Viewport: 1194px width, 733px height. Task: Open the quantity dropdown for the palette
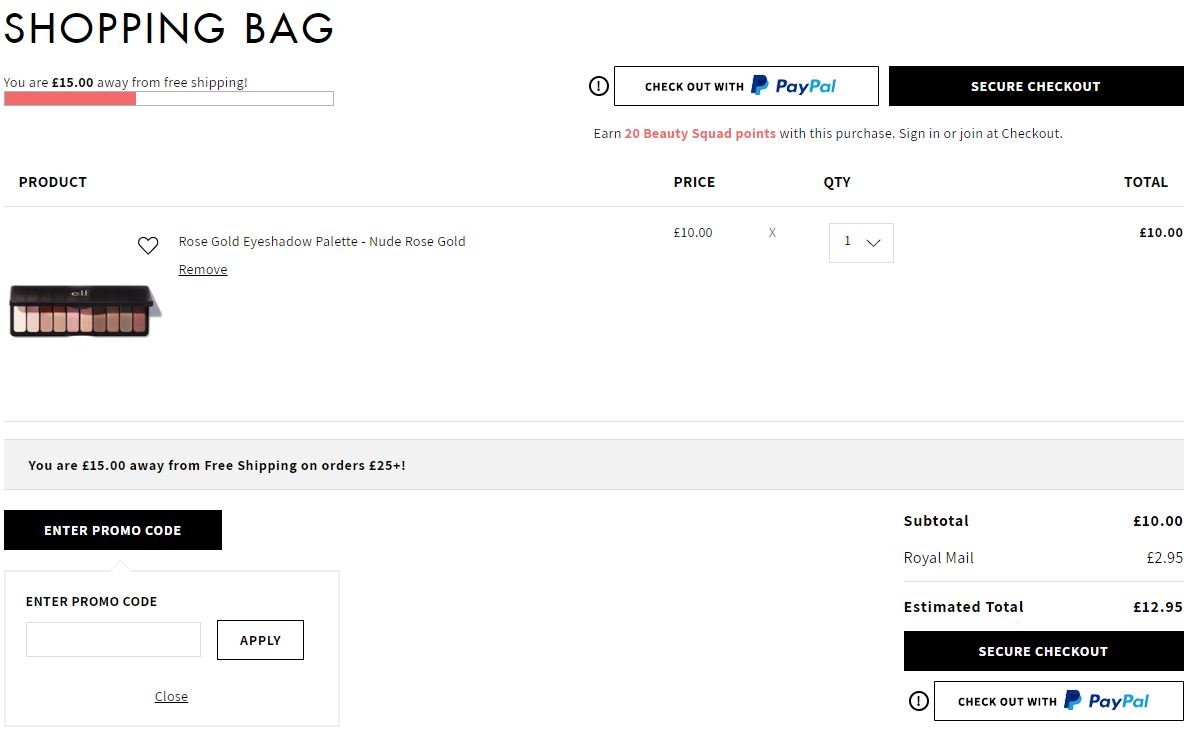(861, 243)
